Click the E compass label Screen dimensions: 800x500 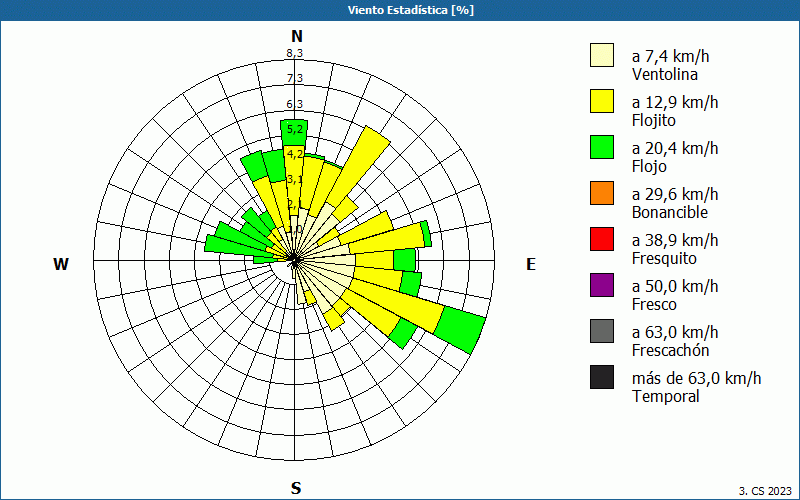531,264
